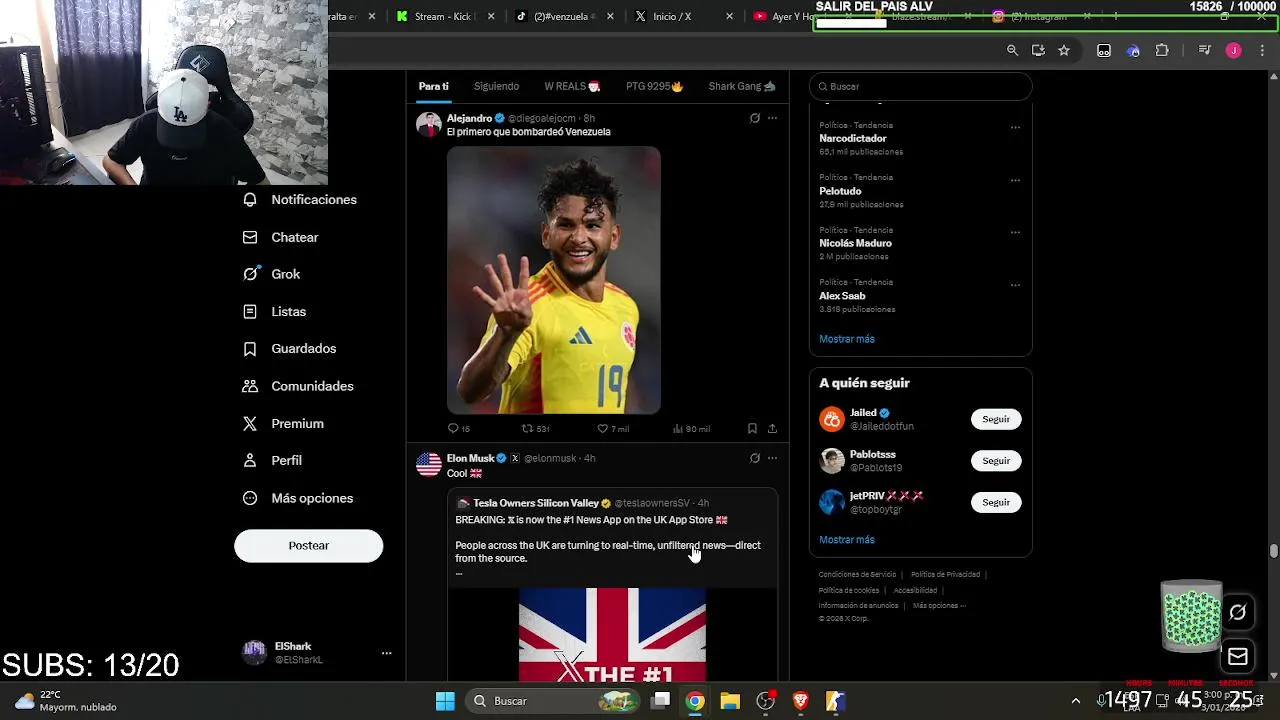Image resolution: width=1280 pixels, height=720 pixels.
Task: Go to Listas in sidebar
Action: pyautogui.click(x=275, y=312)
